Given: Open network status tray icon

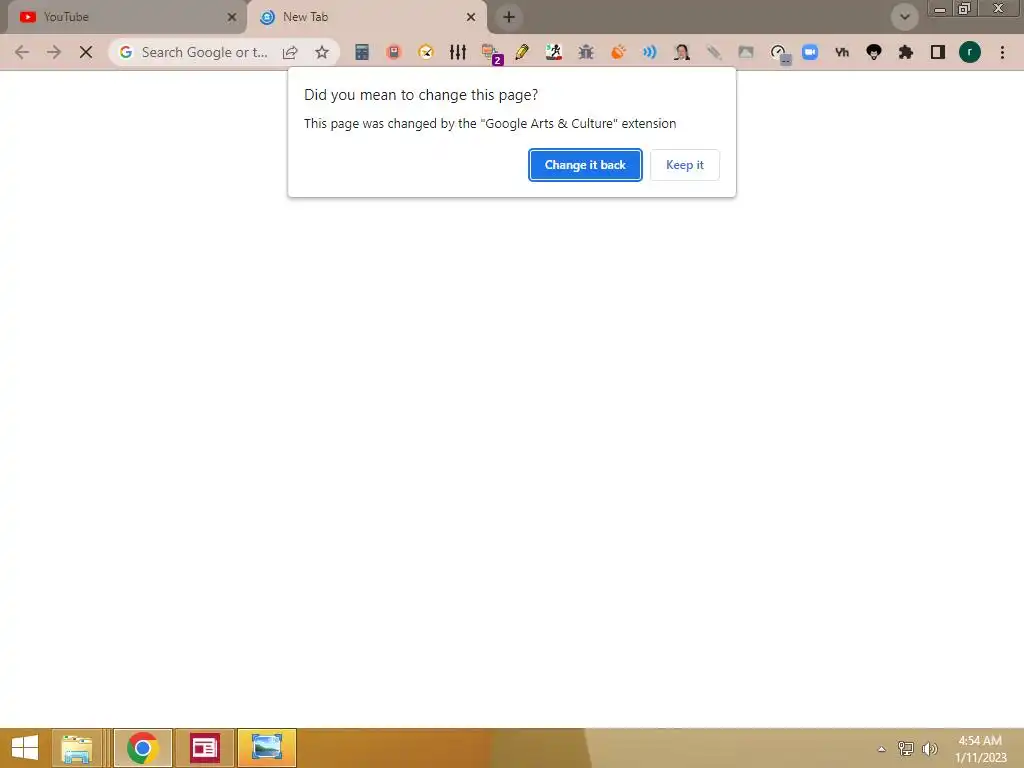Looking at the screenshot, I should pyautogui.click(x=905, y=748).
